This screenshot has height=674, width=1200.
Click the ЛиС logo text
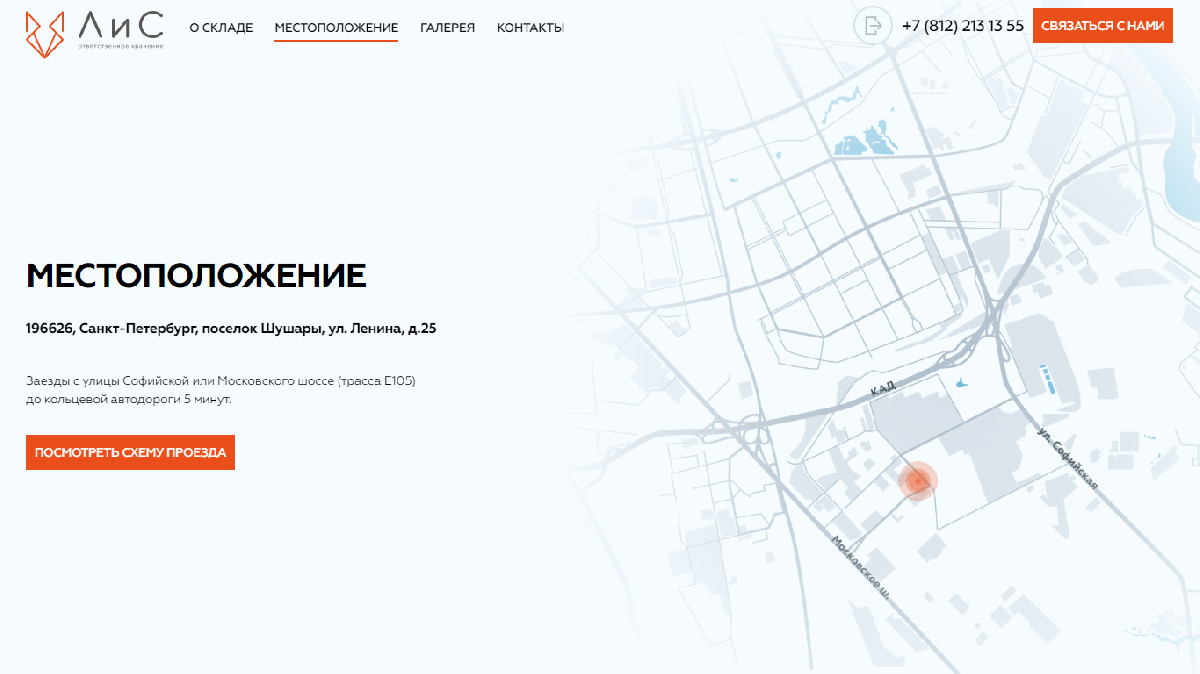[x=121, y=24]
